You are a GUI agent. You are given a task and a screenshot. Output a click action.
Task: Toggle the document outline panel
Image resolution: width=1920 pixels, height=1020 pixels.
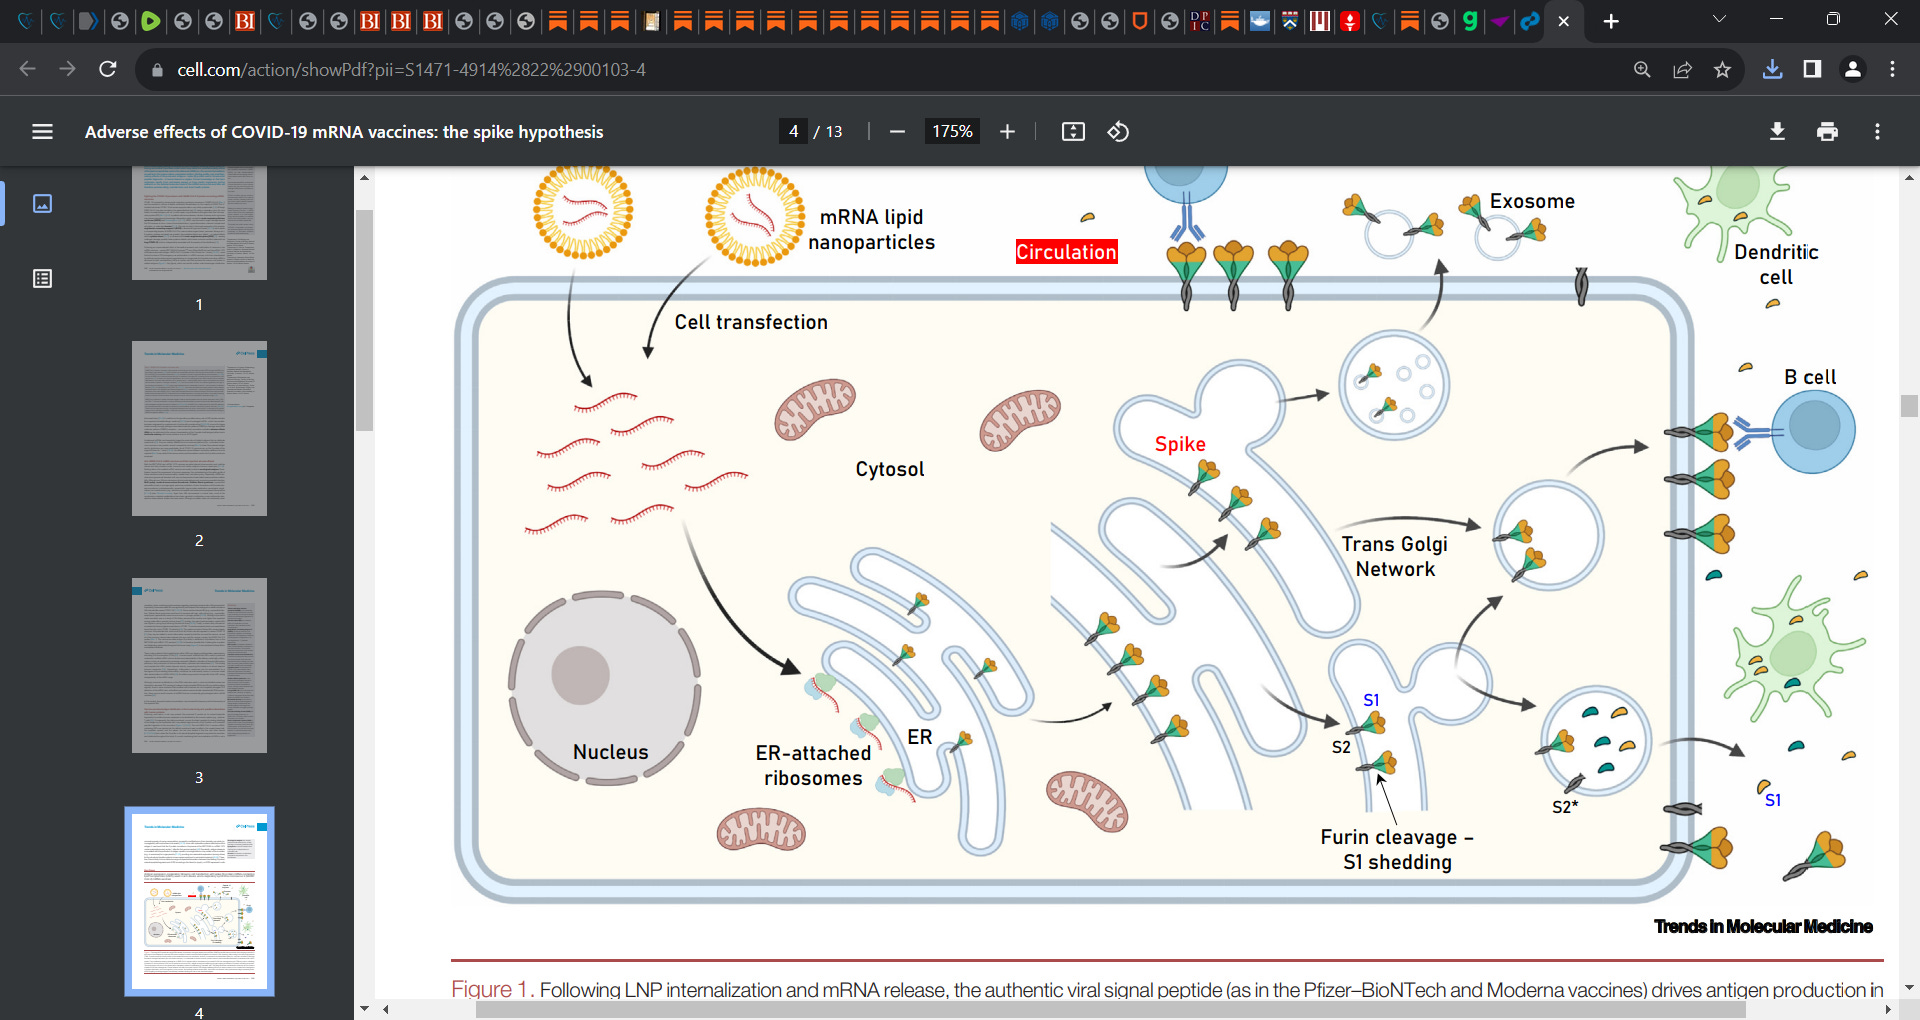(x=42, y=279)
